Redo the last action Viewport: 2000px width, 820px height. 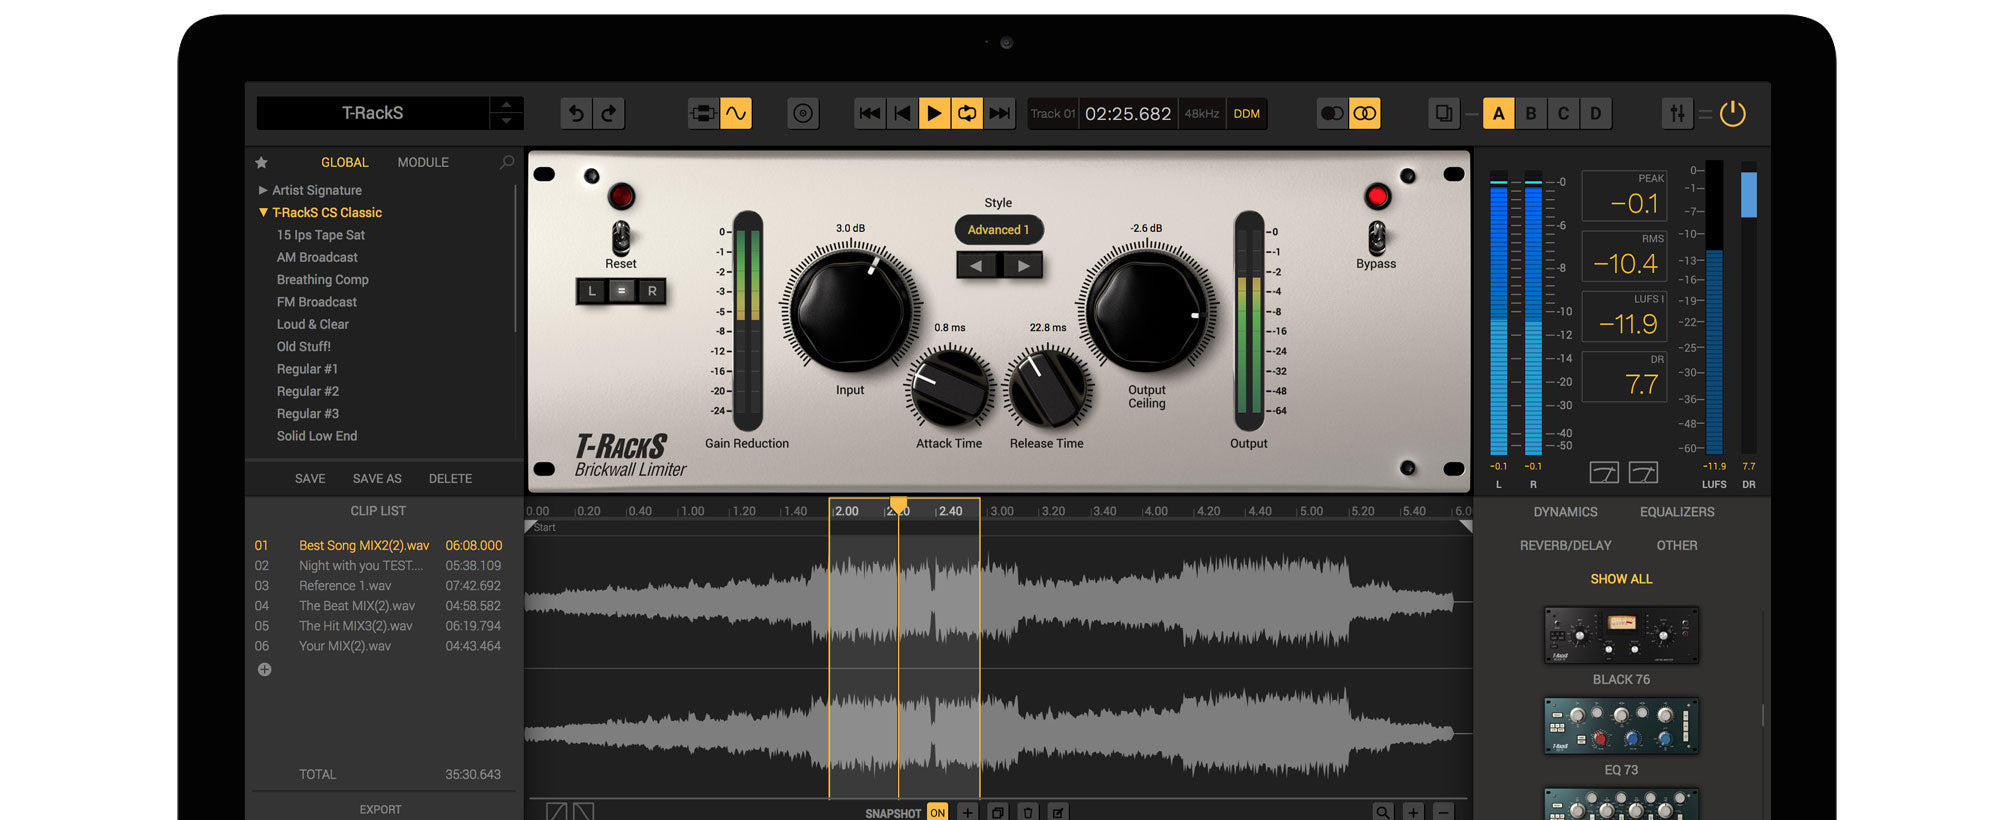(x=609, y=114)
